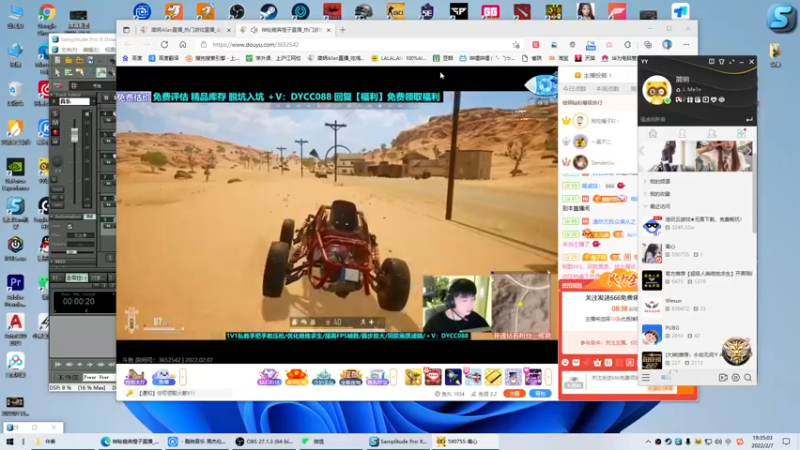Open the browser settings and more menu

pos(686,44)
